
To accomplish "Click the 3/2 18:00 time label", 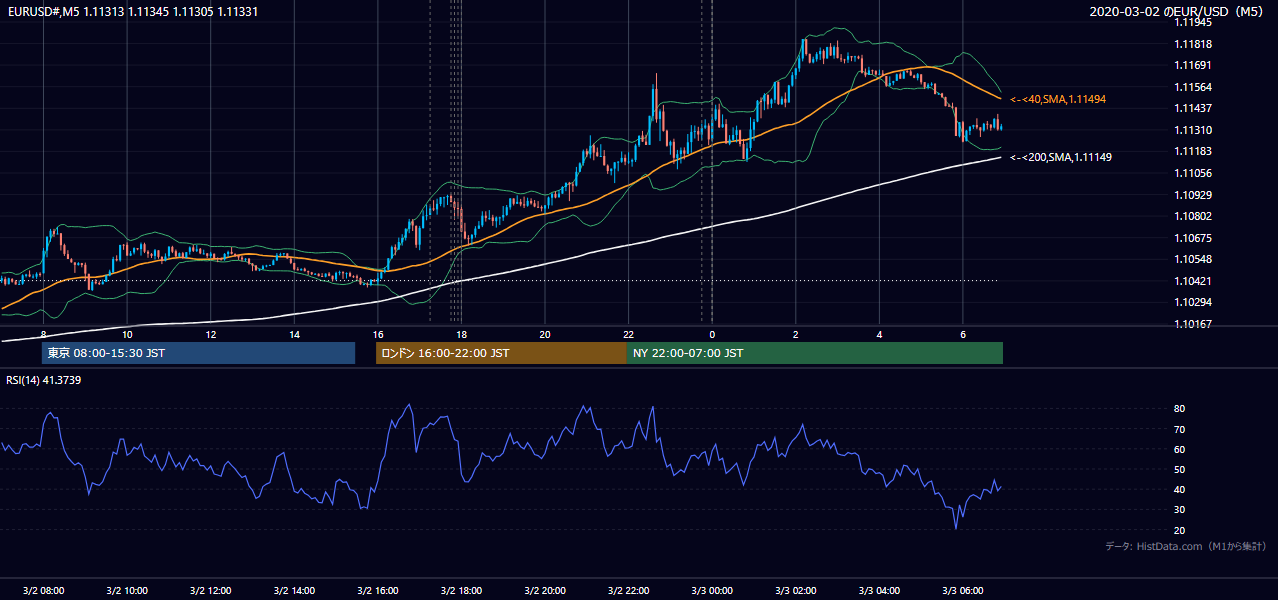I will coord(461,590).
